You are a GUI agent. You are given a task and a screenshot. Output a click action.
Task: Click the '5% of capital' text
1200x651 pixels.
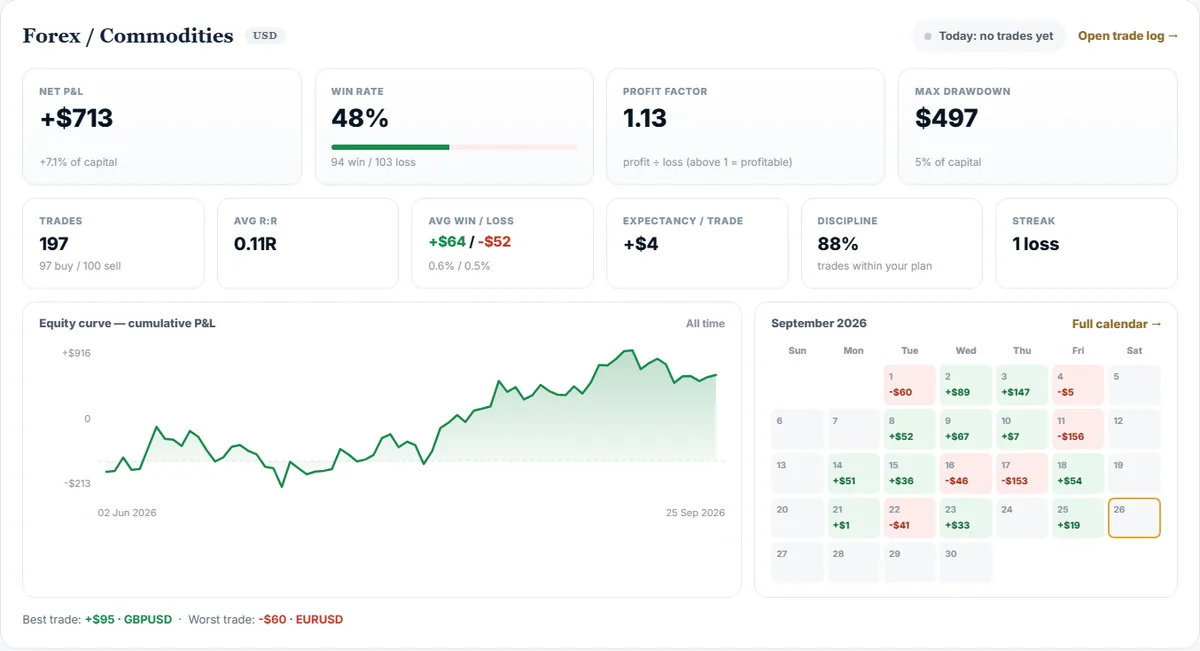(948, 162)
